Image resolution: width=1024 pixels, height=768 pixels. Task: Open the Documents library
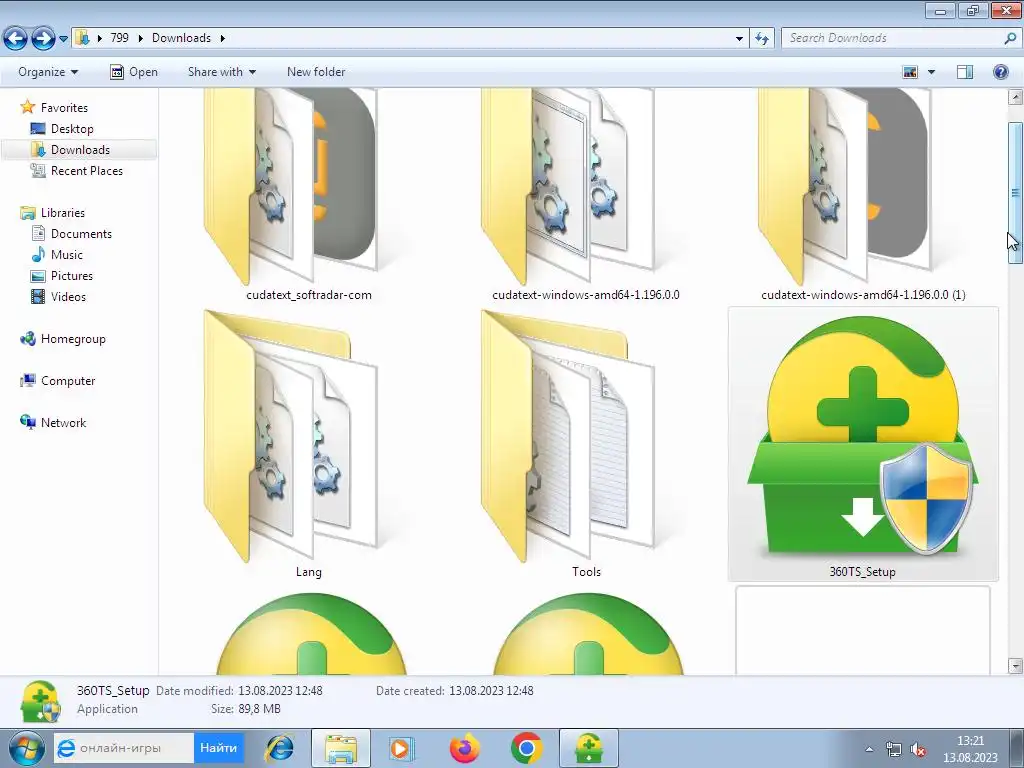[81, 234]
